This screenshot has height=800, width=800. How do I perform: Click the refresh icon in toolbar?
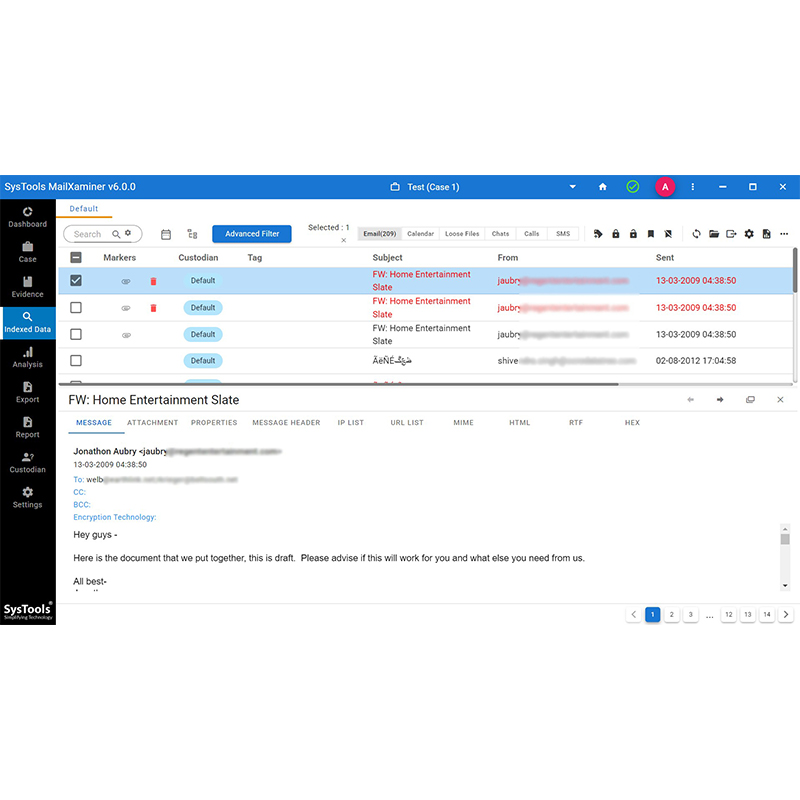point(696,234)
